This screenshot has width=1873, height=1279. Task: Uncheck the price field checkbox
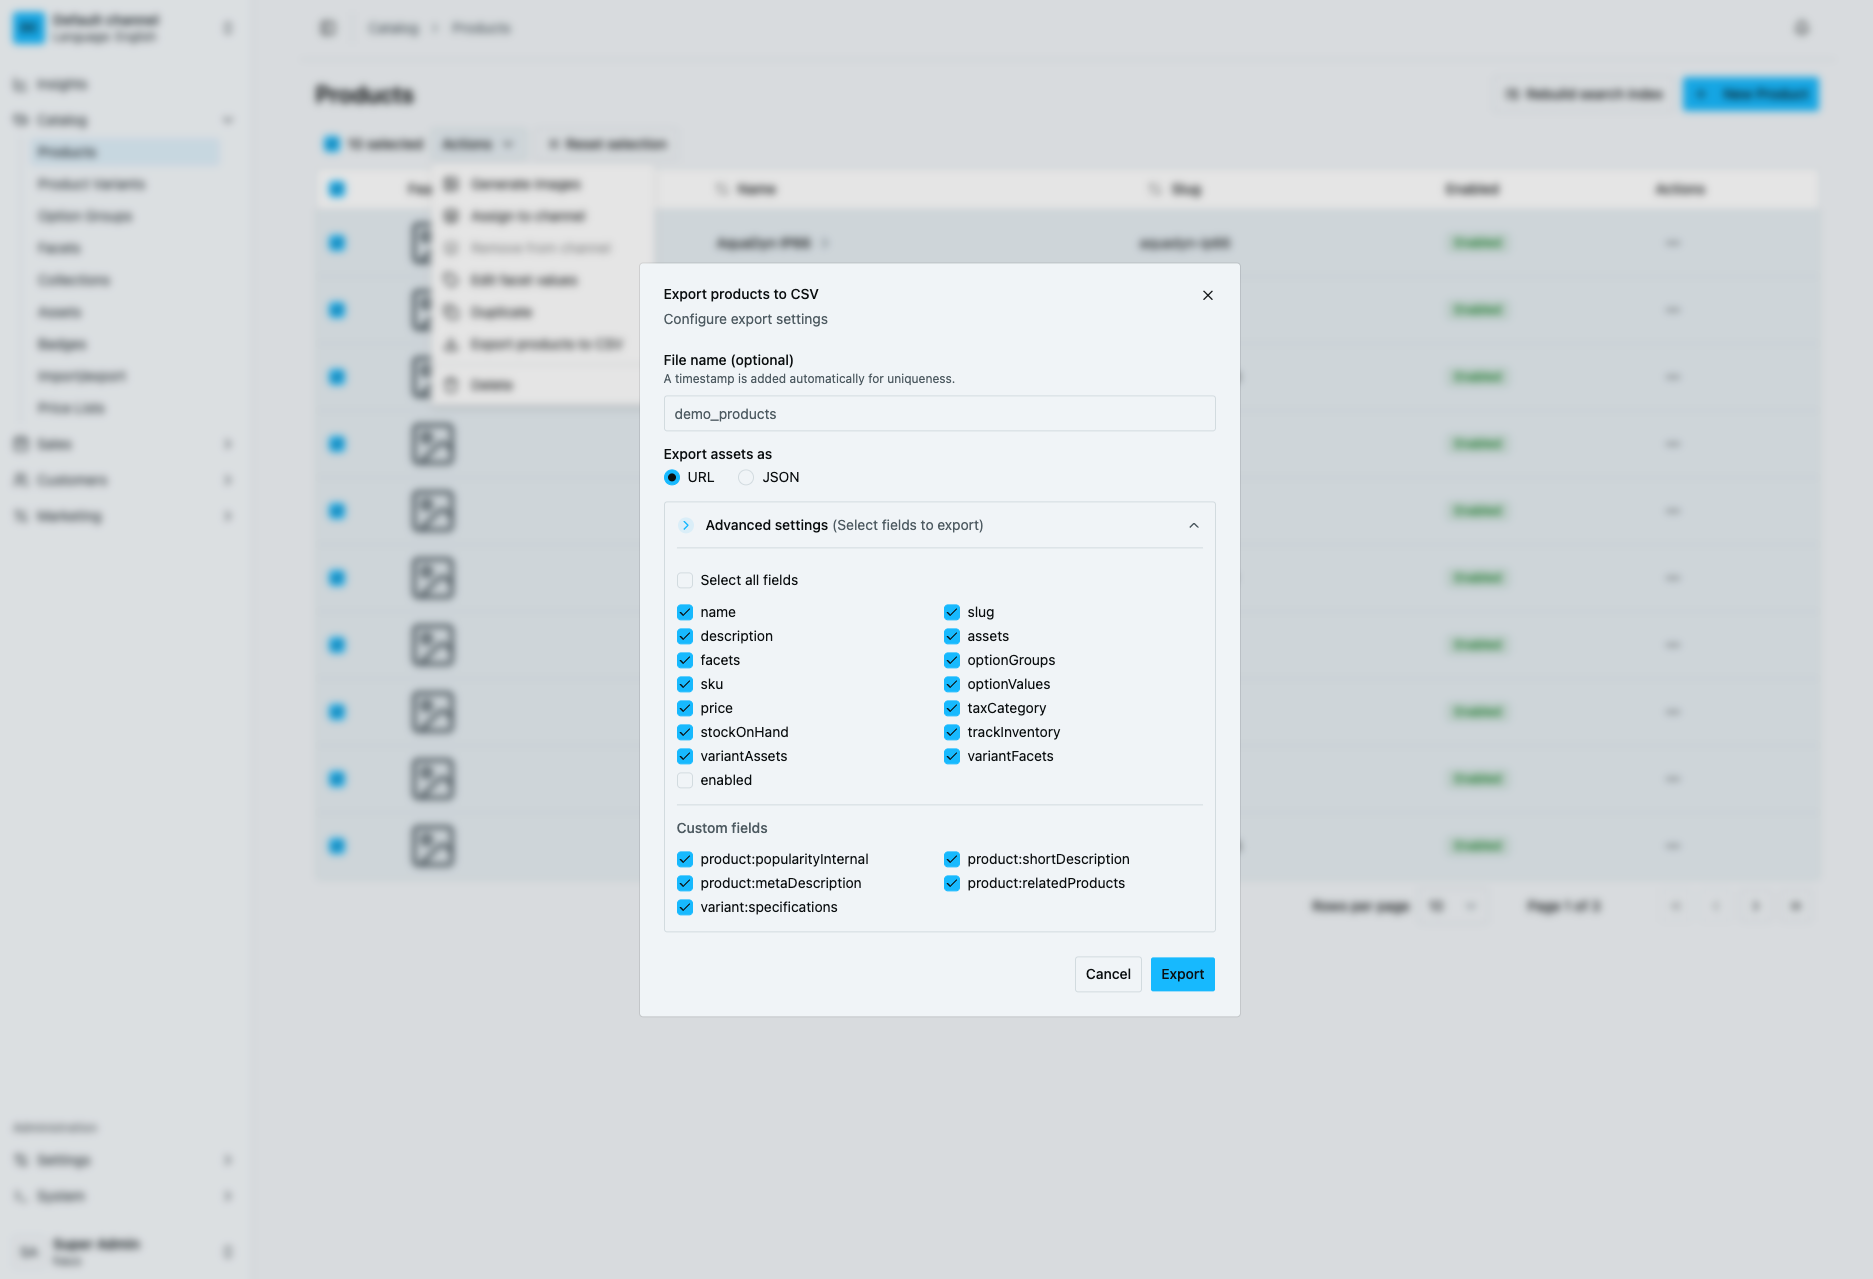click(x=685, y=708)
